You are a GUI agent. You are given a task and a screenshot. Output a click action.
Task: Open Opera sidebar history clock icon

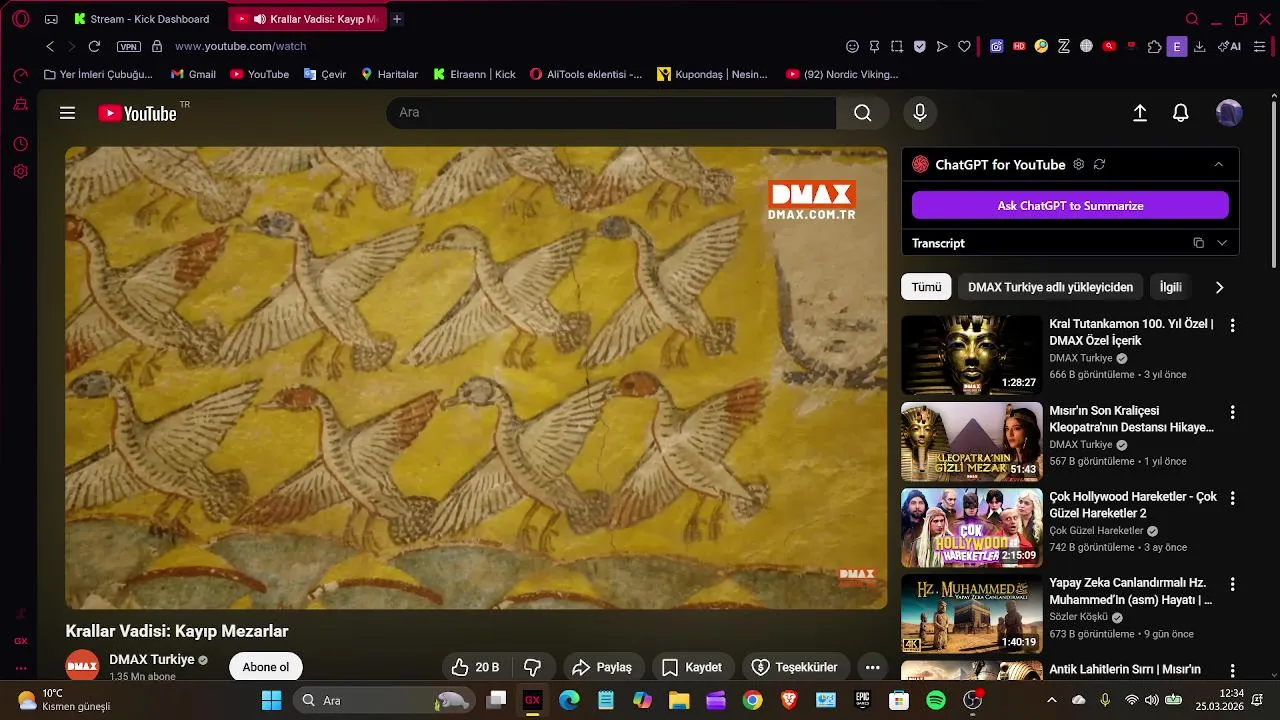click(x=20, y=144)
